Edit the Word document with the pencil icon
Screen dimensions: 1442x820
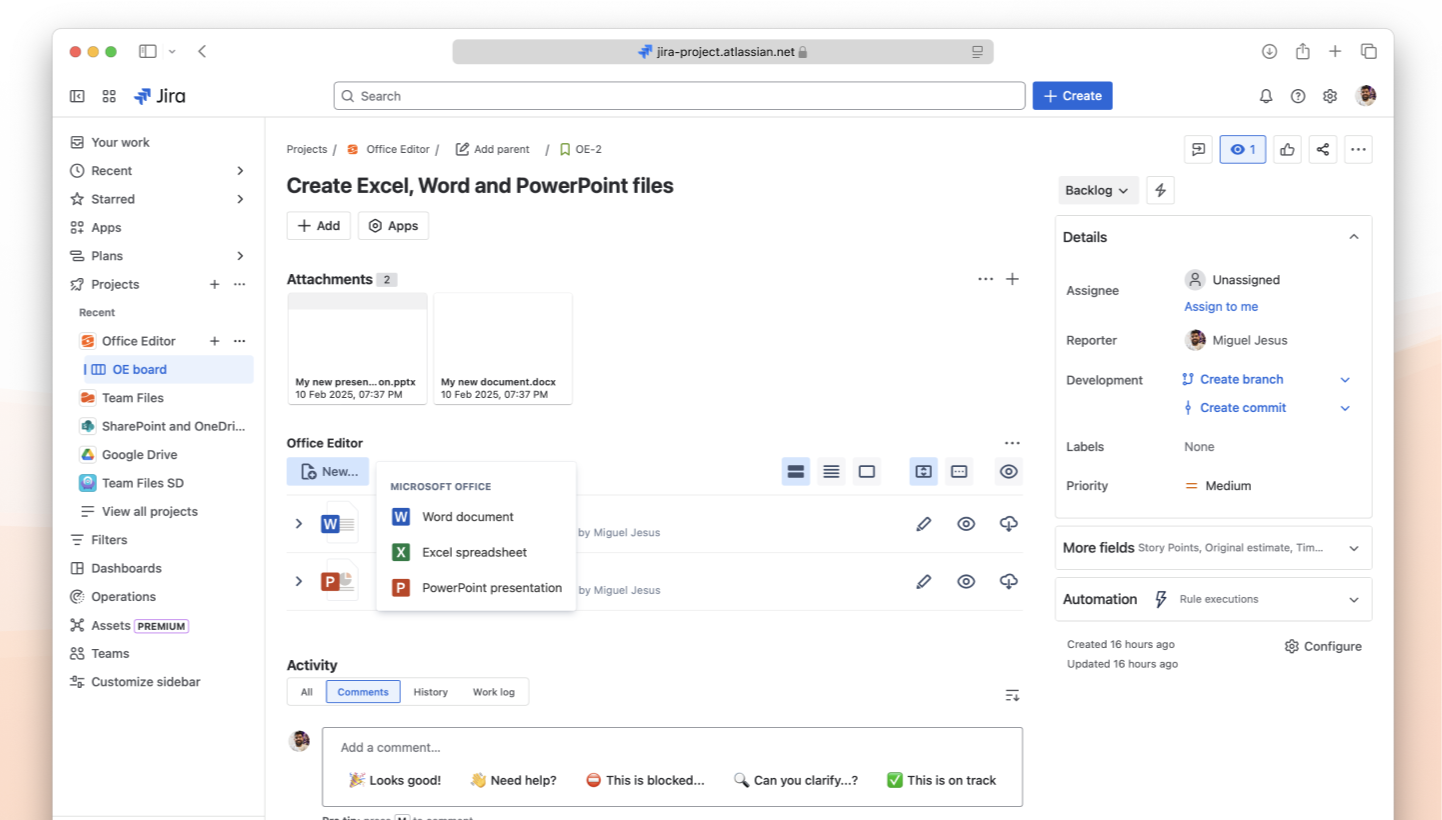coord(924,524)
